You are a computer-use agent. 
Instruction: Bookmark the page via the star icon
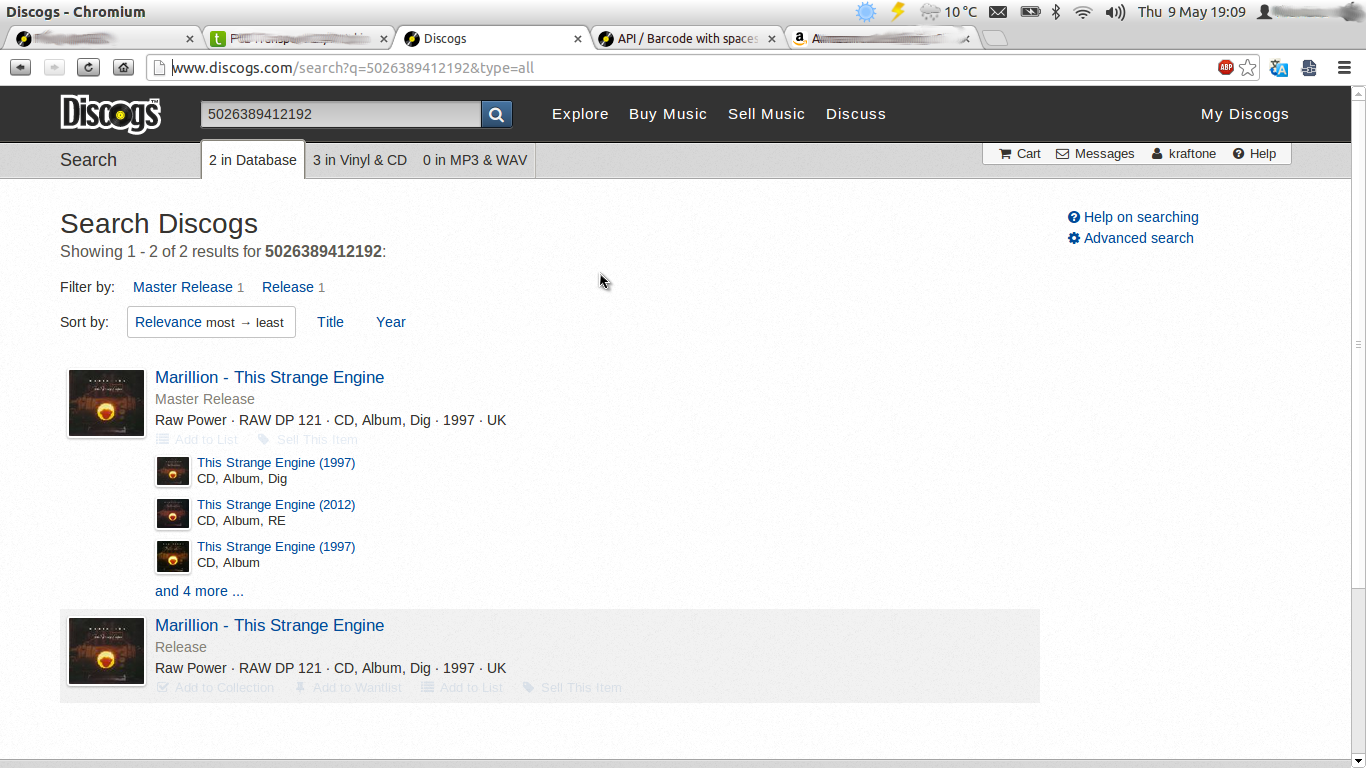[1247, 67]
